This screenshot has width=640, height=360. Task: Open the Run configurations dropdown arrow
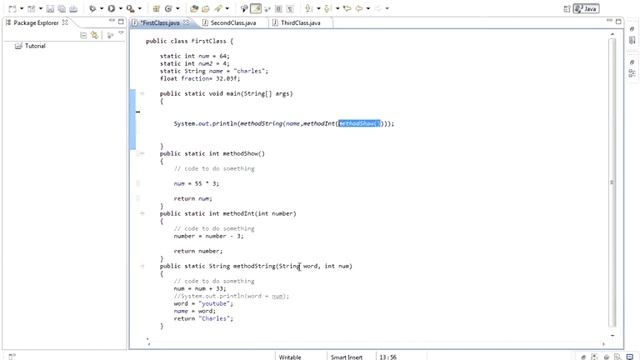coord(120,9)
